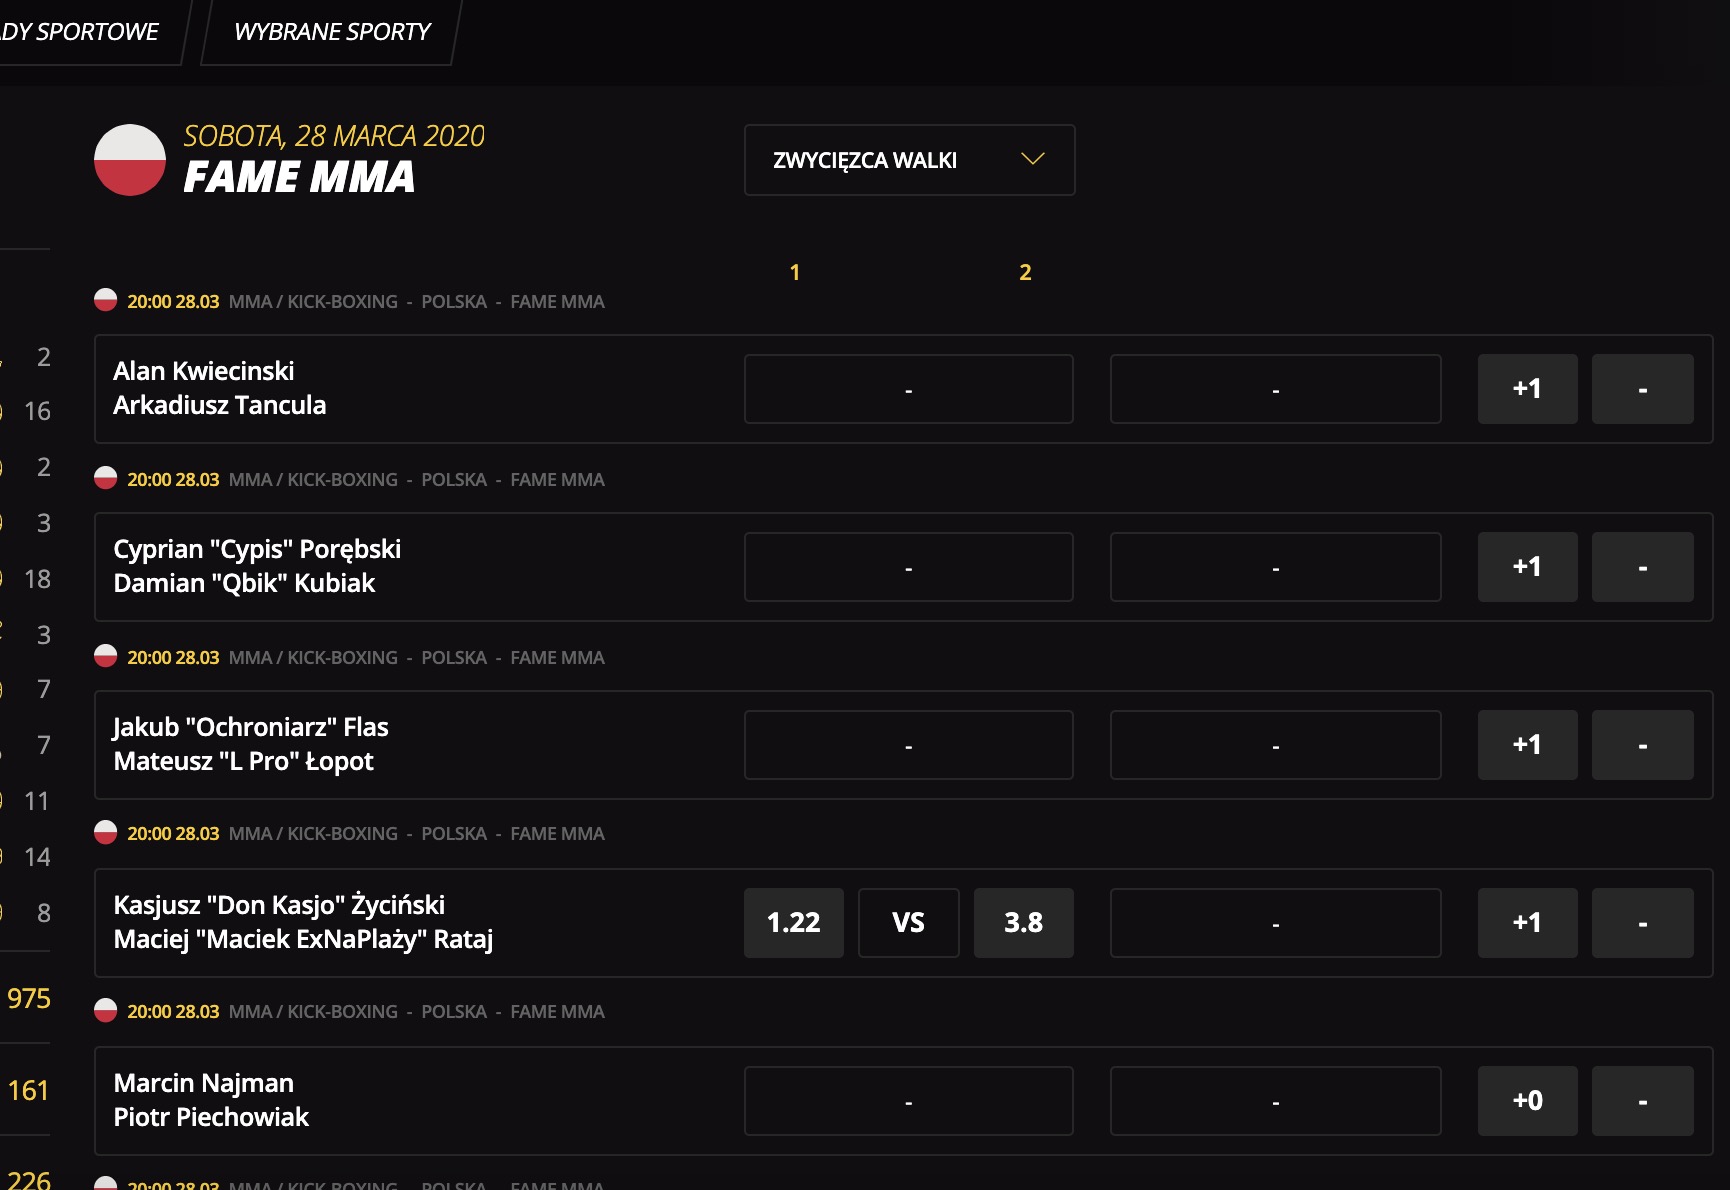Click the first empty odds box for Cyprian Porębski
Screen dimensions: 1730x1190
(908, 567)
